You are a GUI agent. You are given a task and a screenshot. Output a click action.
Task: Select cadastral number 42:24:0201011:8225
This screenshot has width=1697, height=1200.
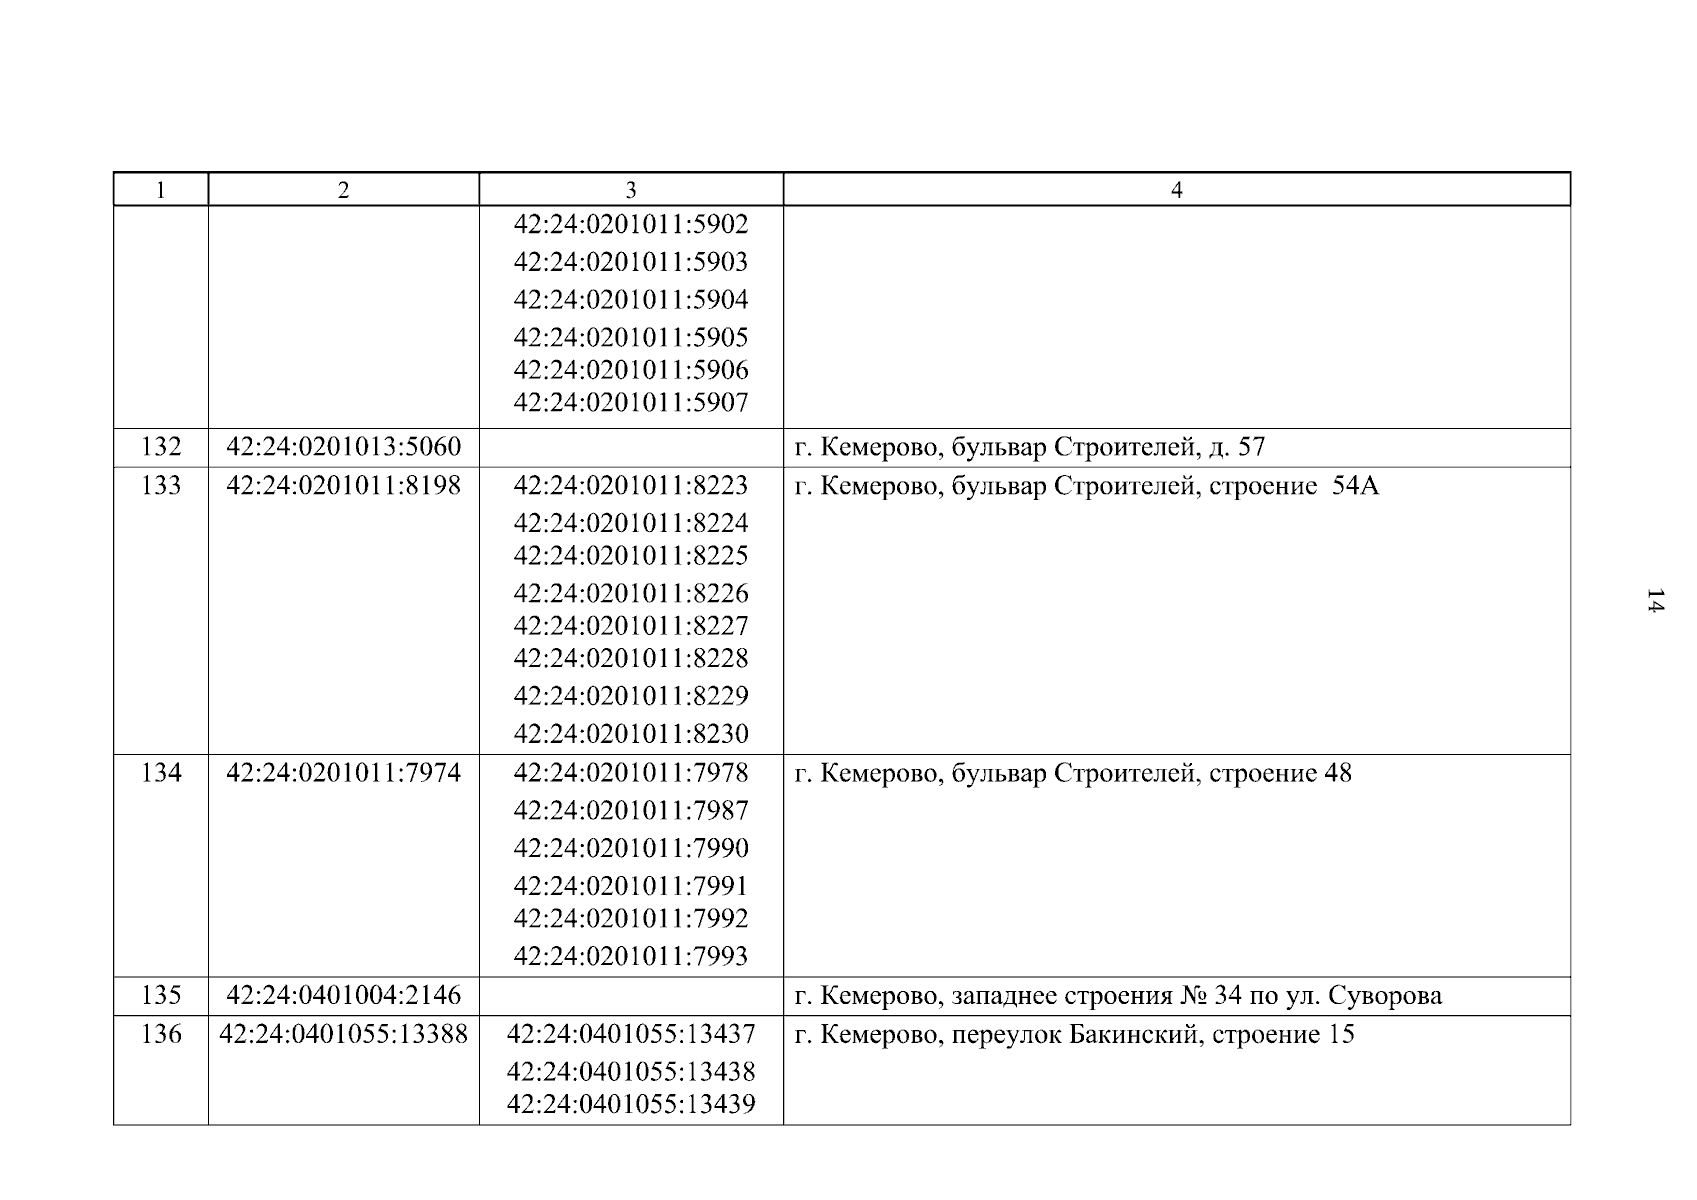(630, 556)
